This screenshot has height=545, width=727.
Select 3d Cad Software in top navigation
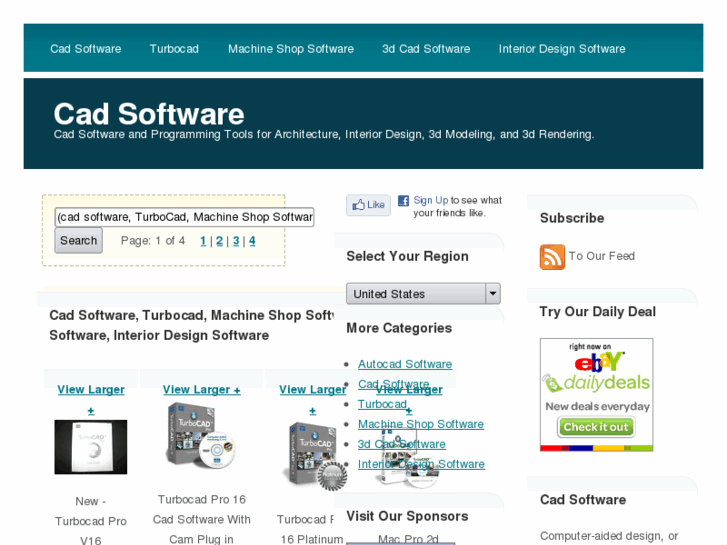[x=426, y=49]
